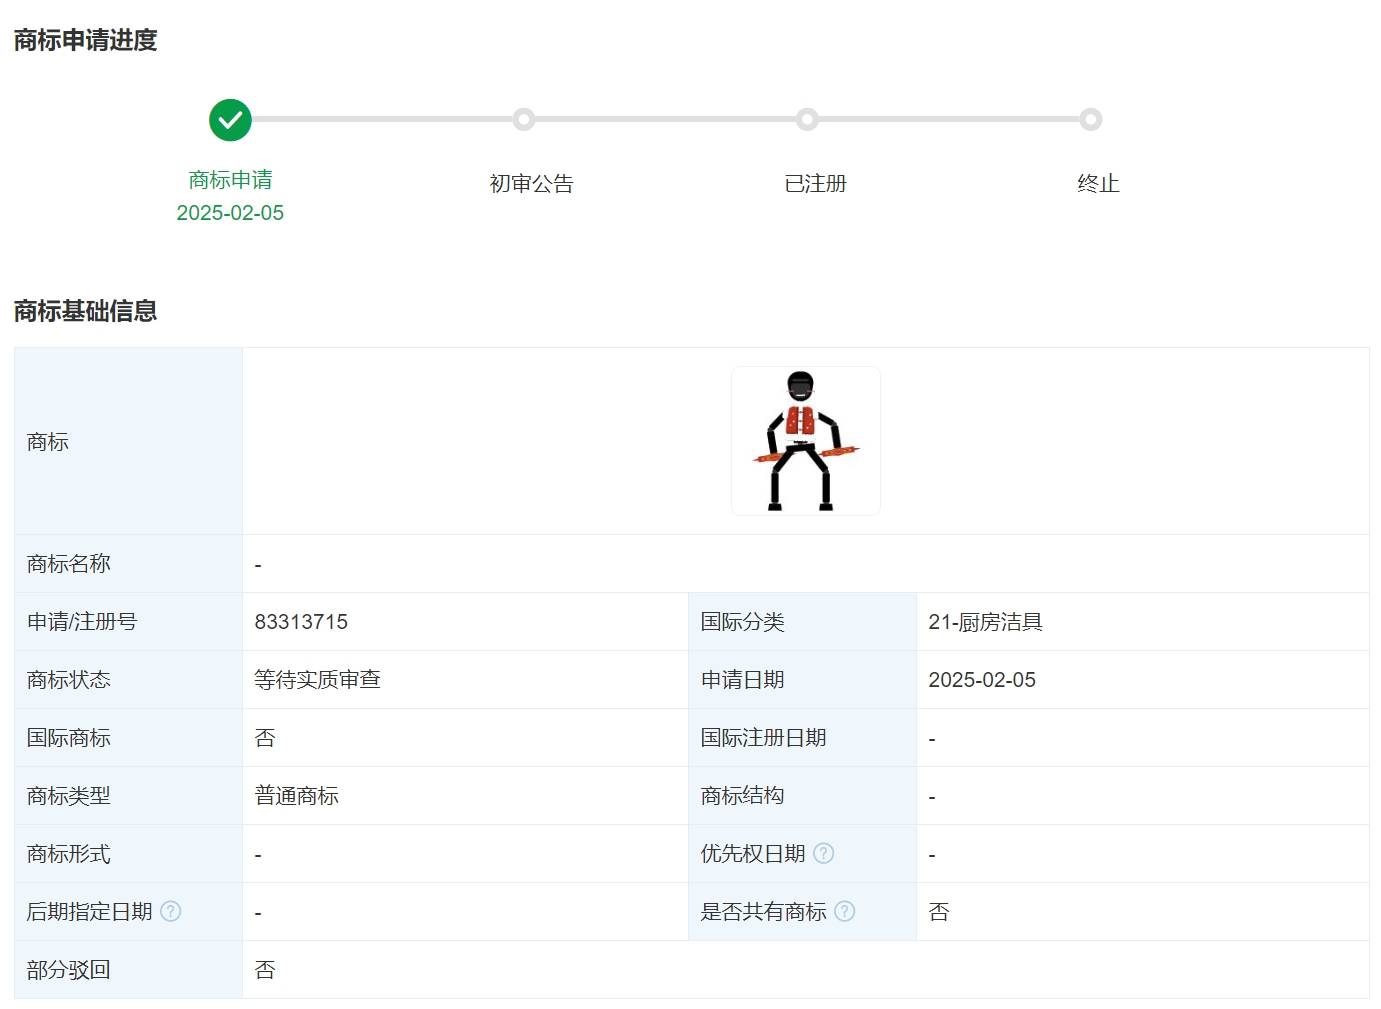Image resolution: width=1381 pixels, height=1009 pixels.
Task: Click the green checkmark step icon
Action: [x=230, y=120]
